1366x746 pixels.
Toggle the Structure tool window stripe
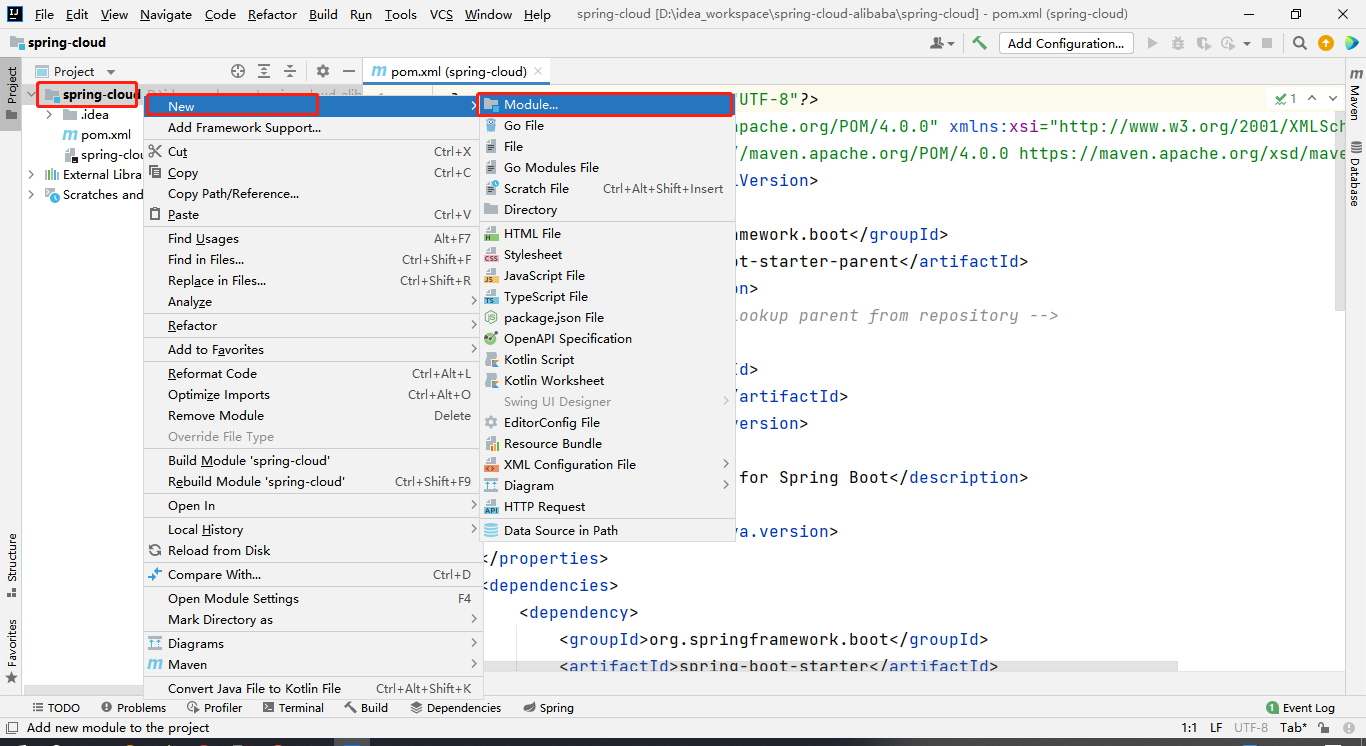pyautogui.click(x=11, y=565)
